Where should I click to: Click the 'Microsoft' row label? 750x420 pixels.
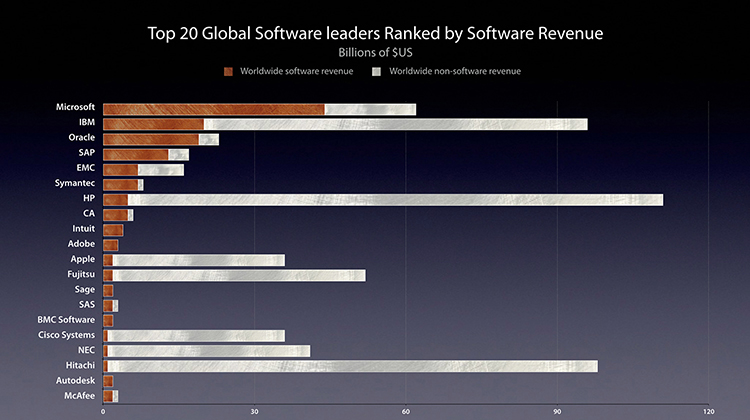(75, 107)
